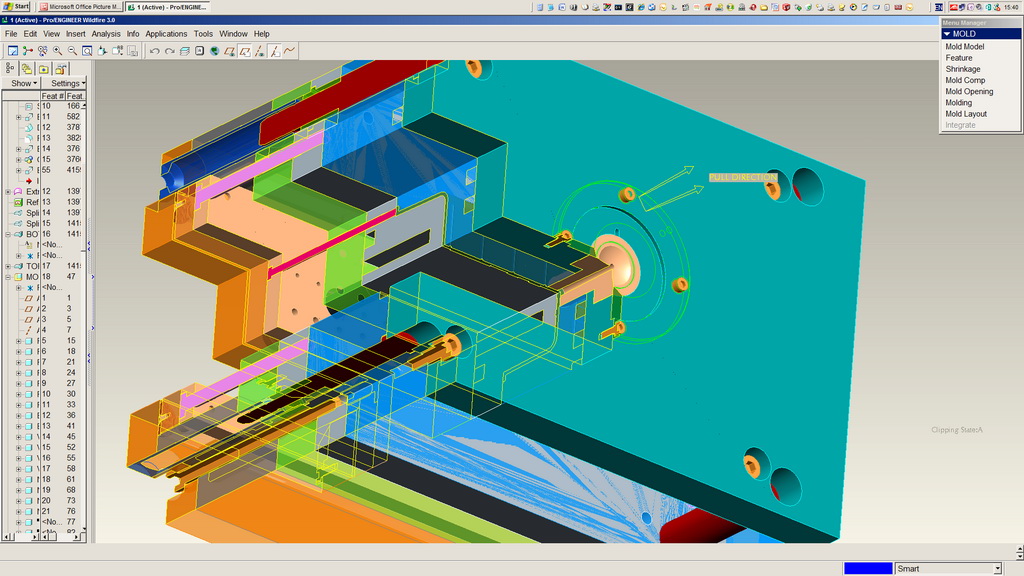Click the Repaint screen toolbar icon
1024x576 pixels.
[x=13, y=51]
